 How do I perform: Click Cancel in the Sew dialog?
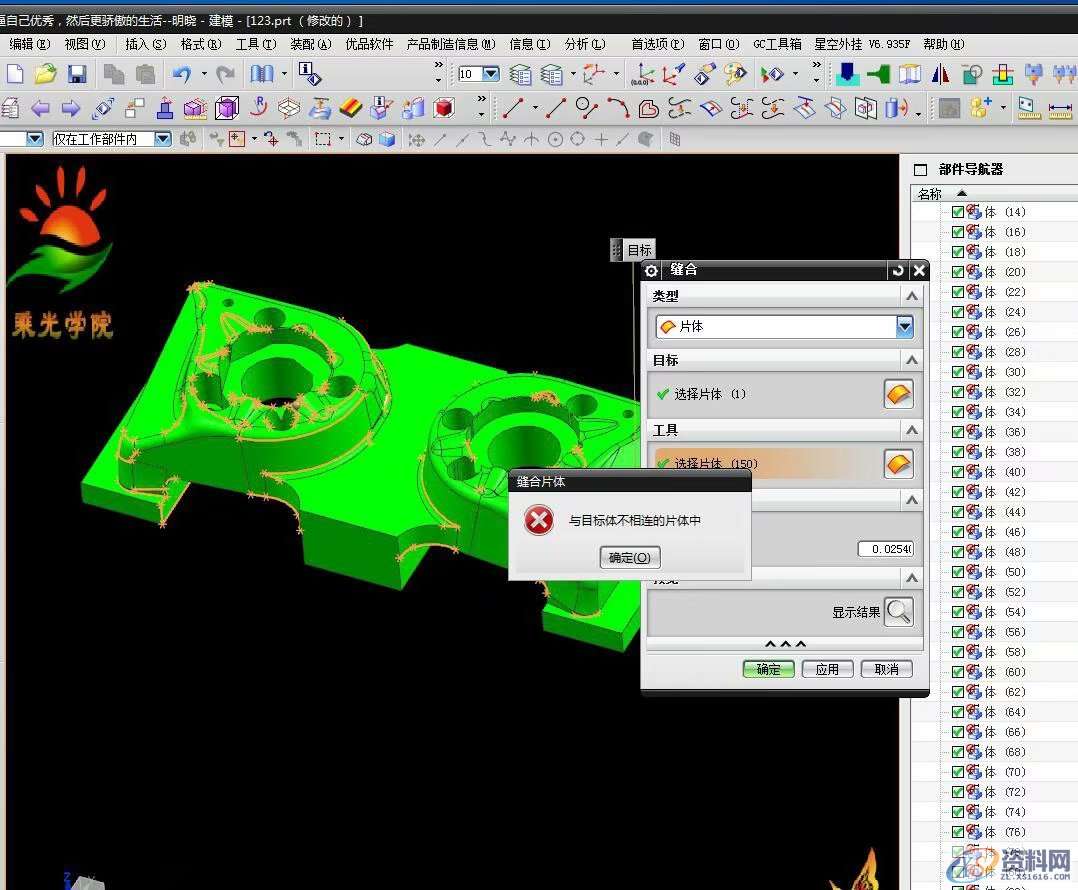pyautogui.click(x=886, y=669)
